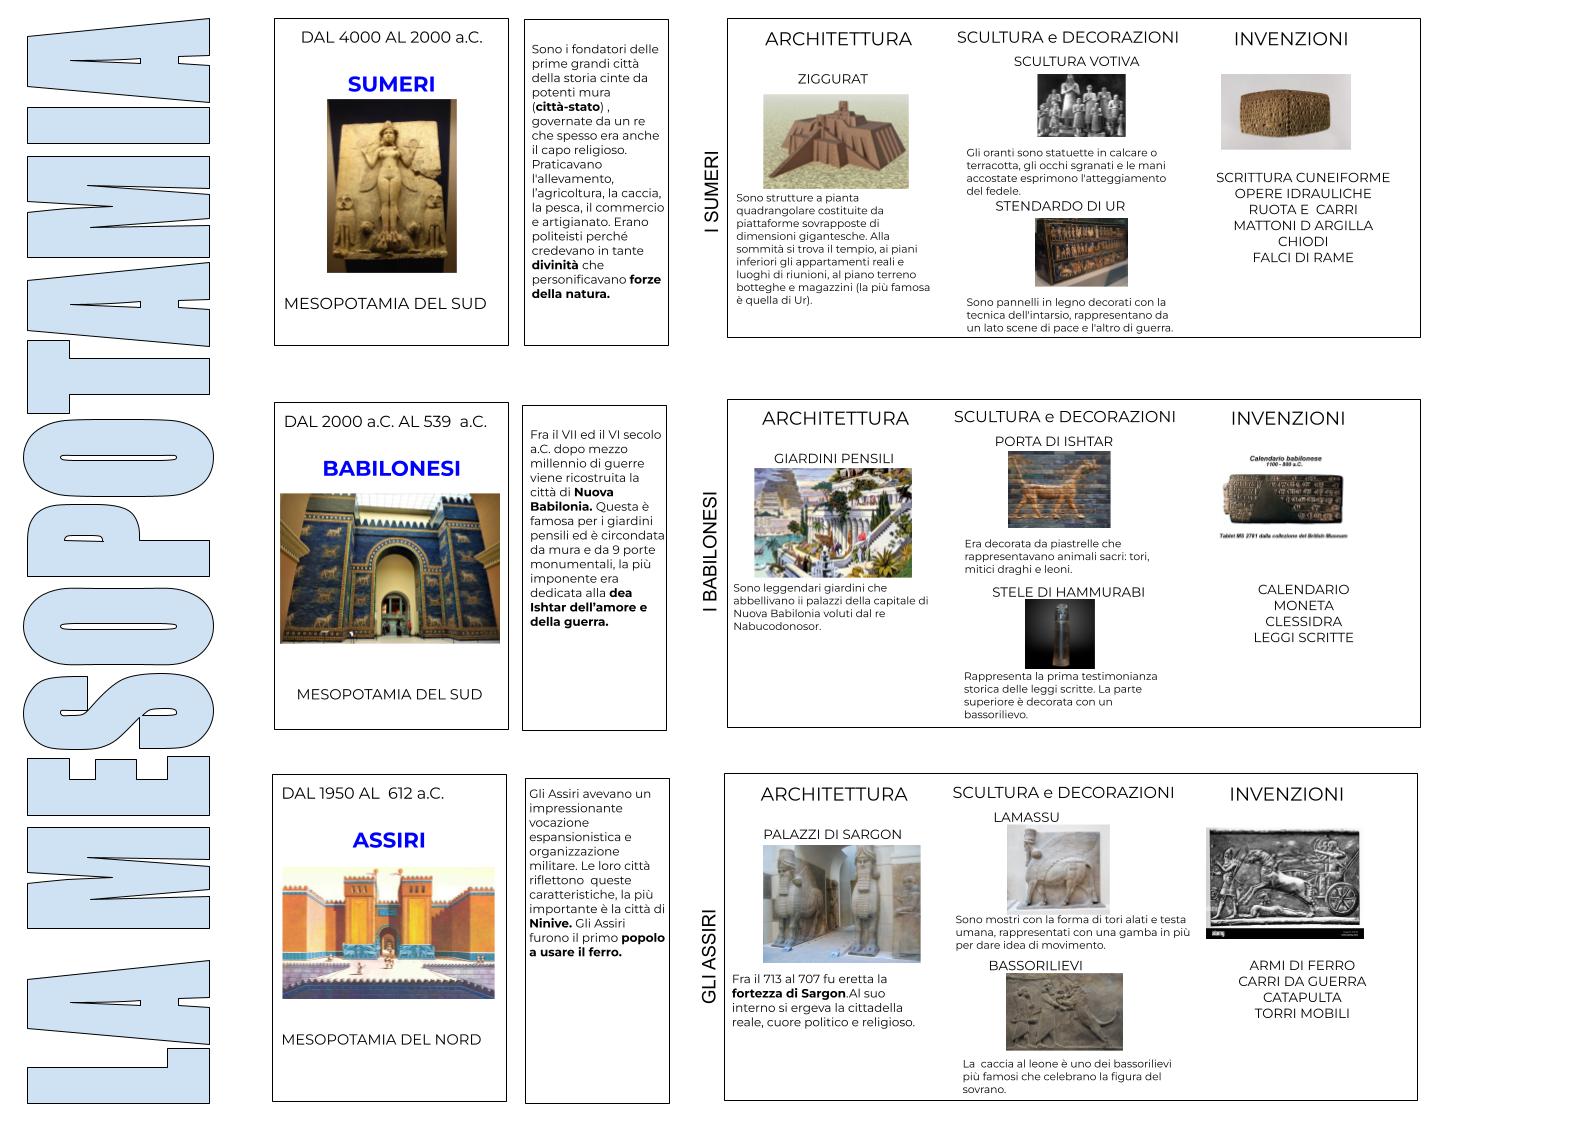Click MESOPOTAMIA DEL NORD label
The width and height of the screenshot is (1586, 1122).
click(x=381, y=1039)
